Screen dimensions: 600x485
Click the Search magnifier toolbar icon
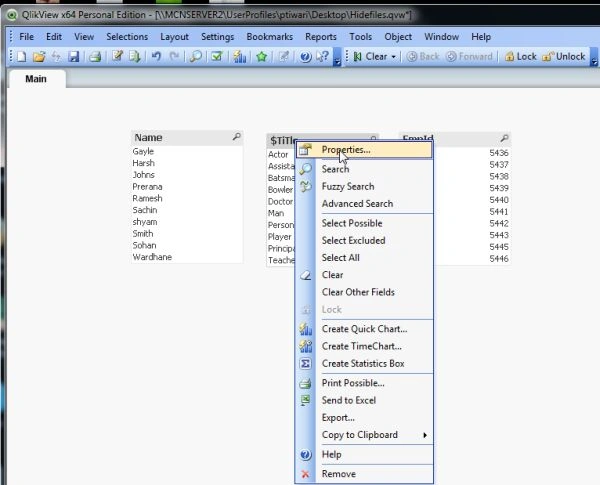click(x=196, y=57)
